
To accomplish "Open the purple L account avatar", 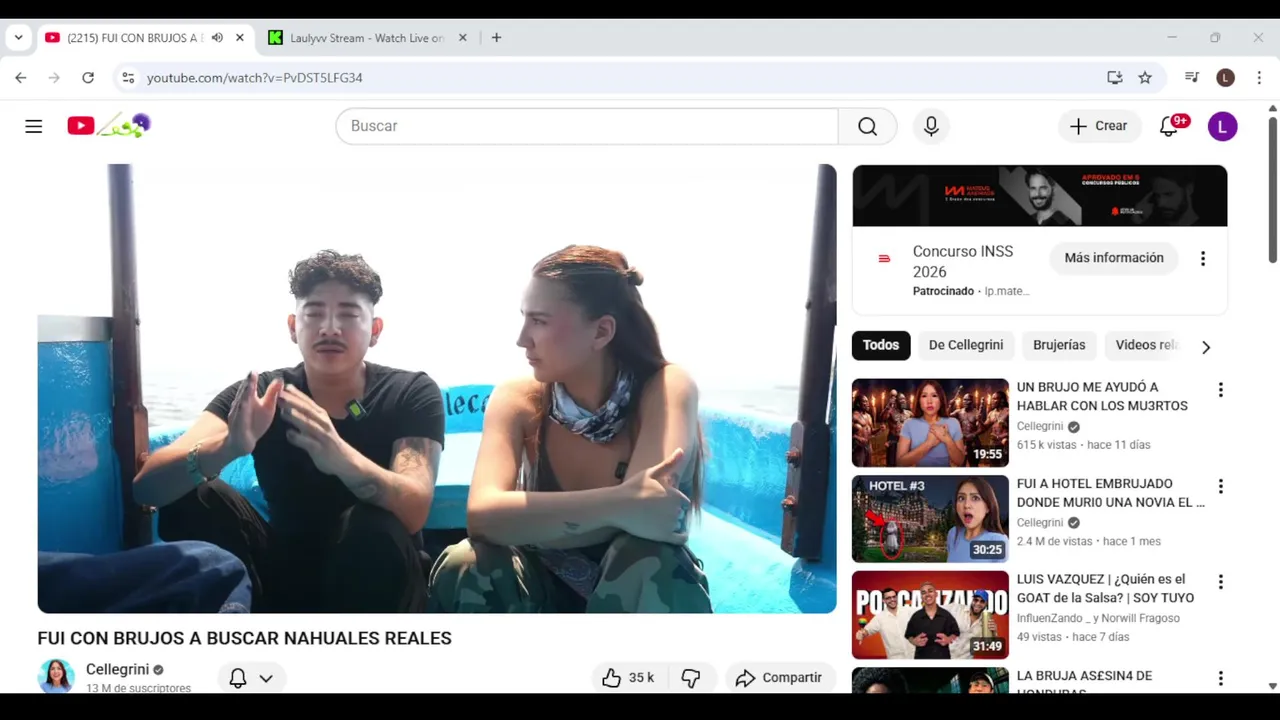I will point(1222,126).
